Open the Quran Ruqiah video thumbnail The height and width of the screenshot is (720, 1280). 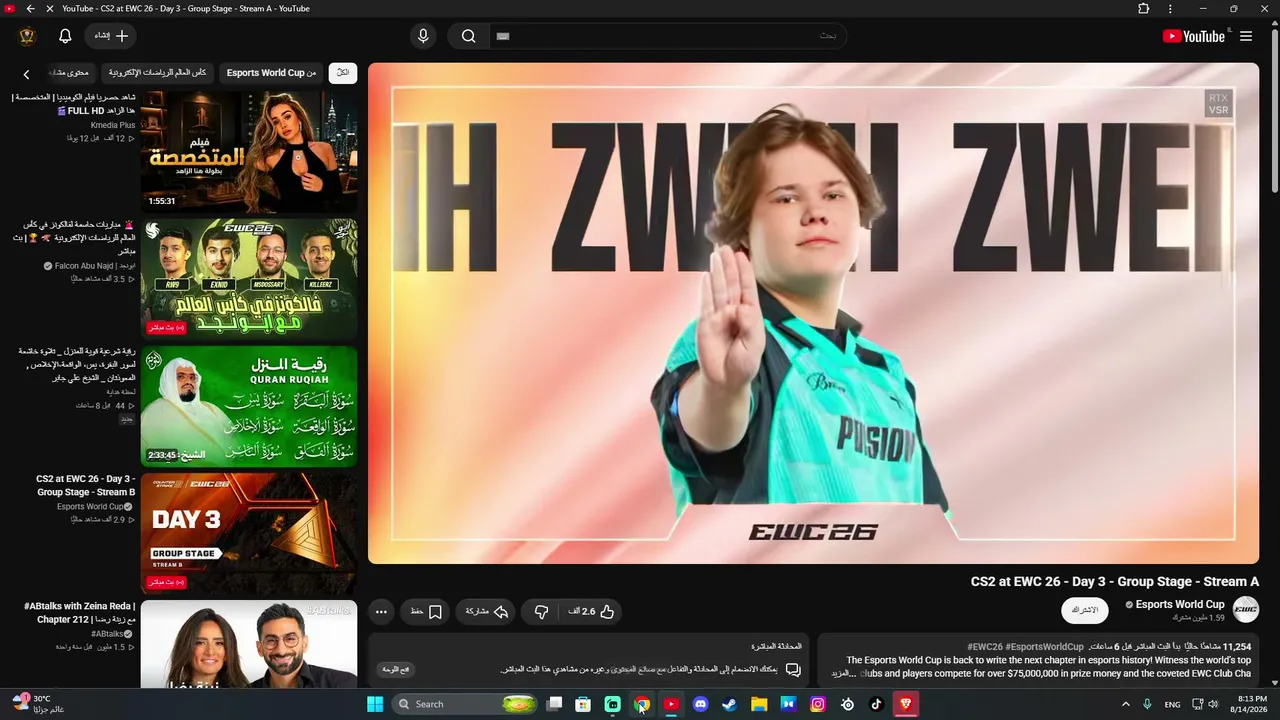pos(249,406)
